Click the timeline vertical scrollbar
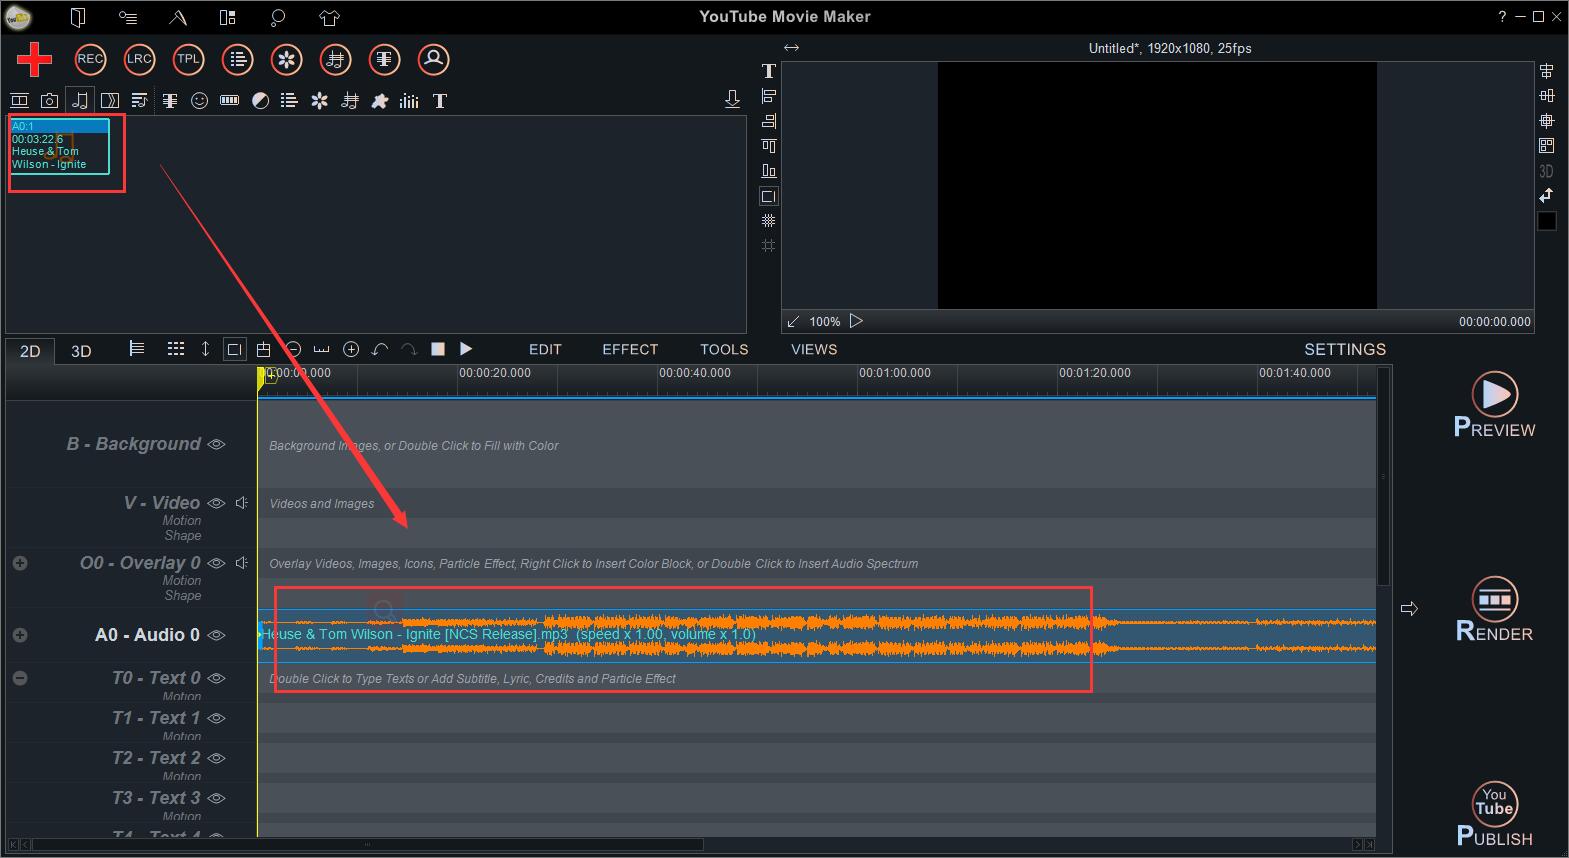The height and width of the screenshot is (858, 1569). coord(1384,476)
